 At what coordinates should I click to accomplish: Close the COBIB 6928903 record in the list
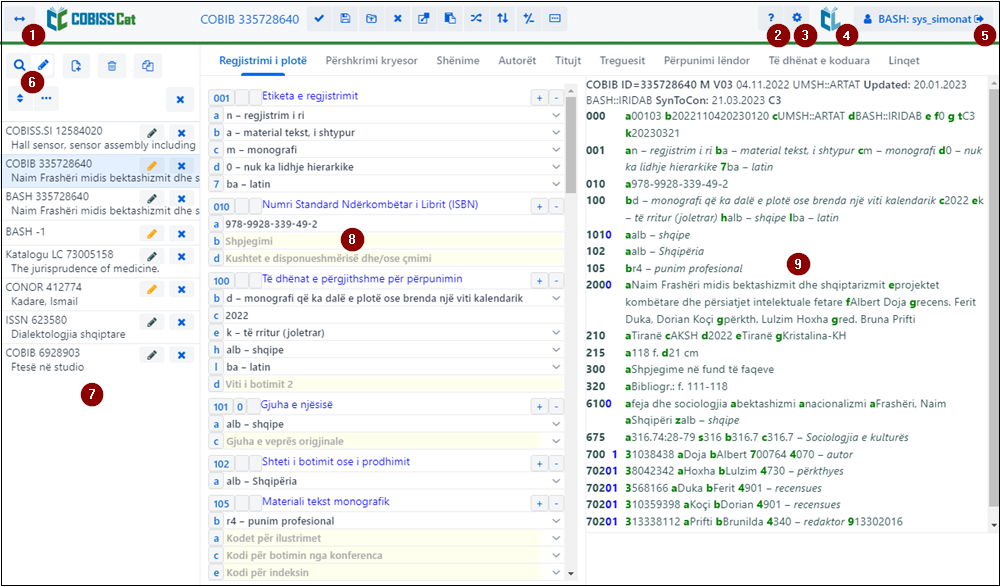point(181,355)
